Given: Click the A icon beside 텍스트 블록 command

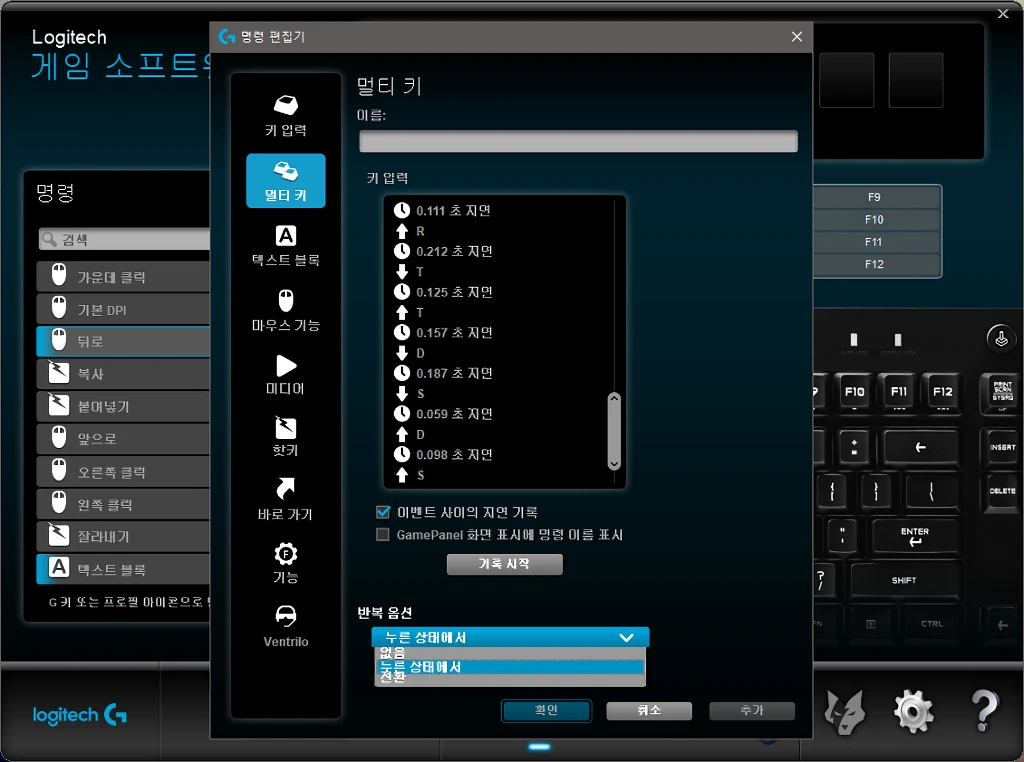Looking at the screenshot, I should (x=59, y=567).
